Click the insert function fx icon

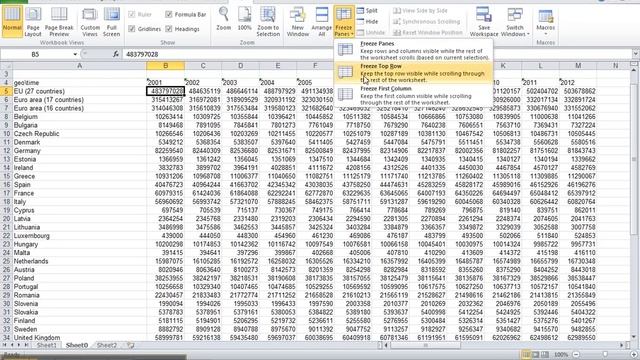(116, 54)
